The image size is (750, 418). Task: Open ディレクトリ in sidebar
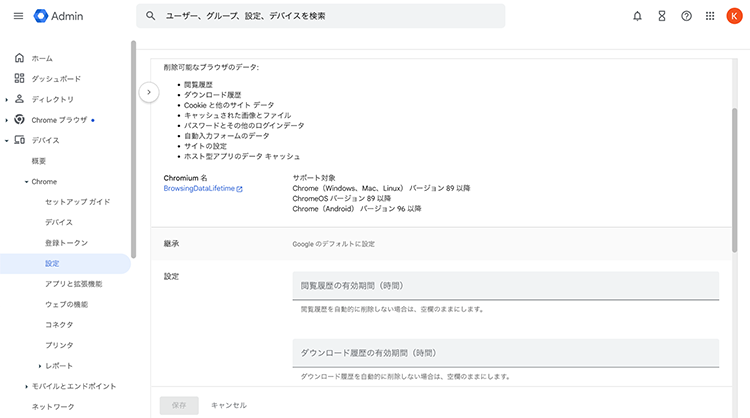coord(53,99)
